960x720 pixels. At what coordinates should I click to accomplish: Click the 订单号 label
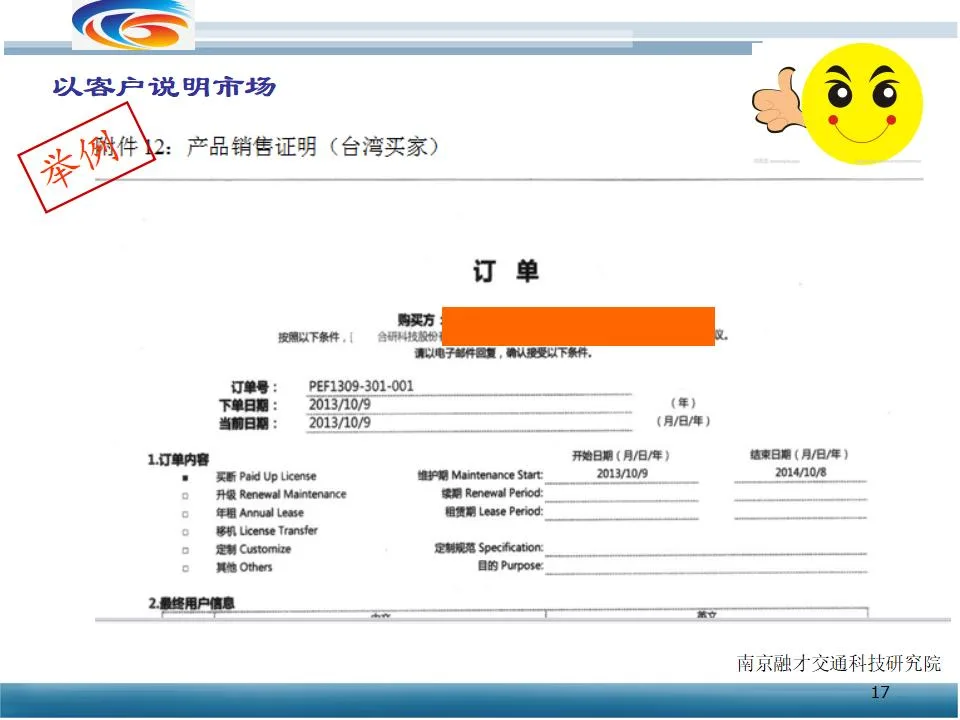253,388
